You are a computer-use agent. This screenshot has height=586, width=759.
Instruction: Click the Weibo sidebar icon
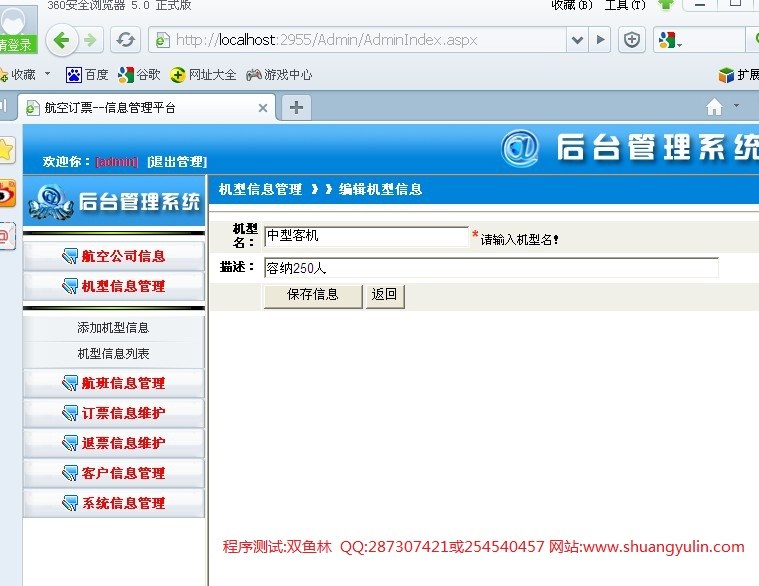coord(7,194)
